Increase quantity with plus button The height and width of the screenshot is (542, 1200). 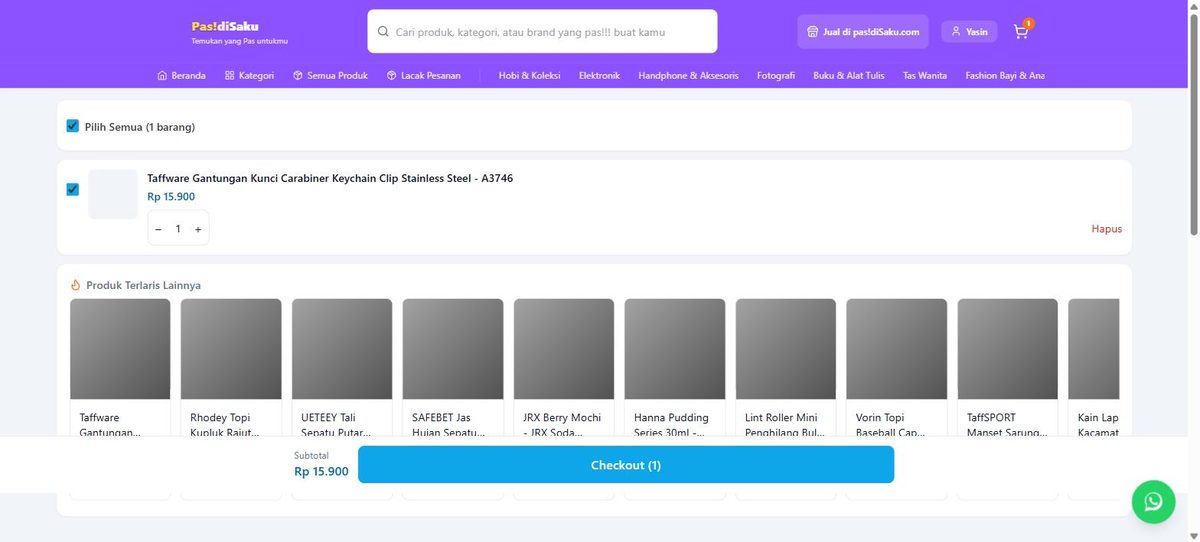tap(198, 229)
